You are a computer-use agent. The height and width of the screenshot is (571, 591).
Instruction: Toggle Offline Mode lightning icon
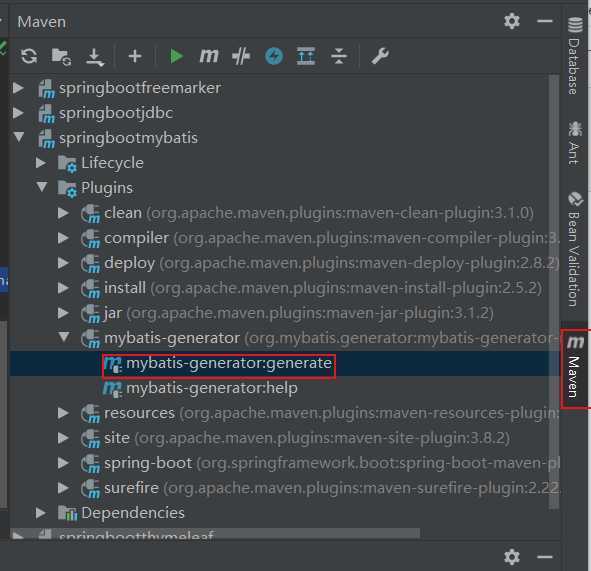click(274, 57)
